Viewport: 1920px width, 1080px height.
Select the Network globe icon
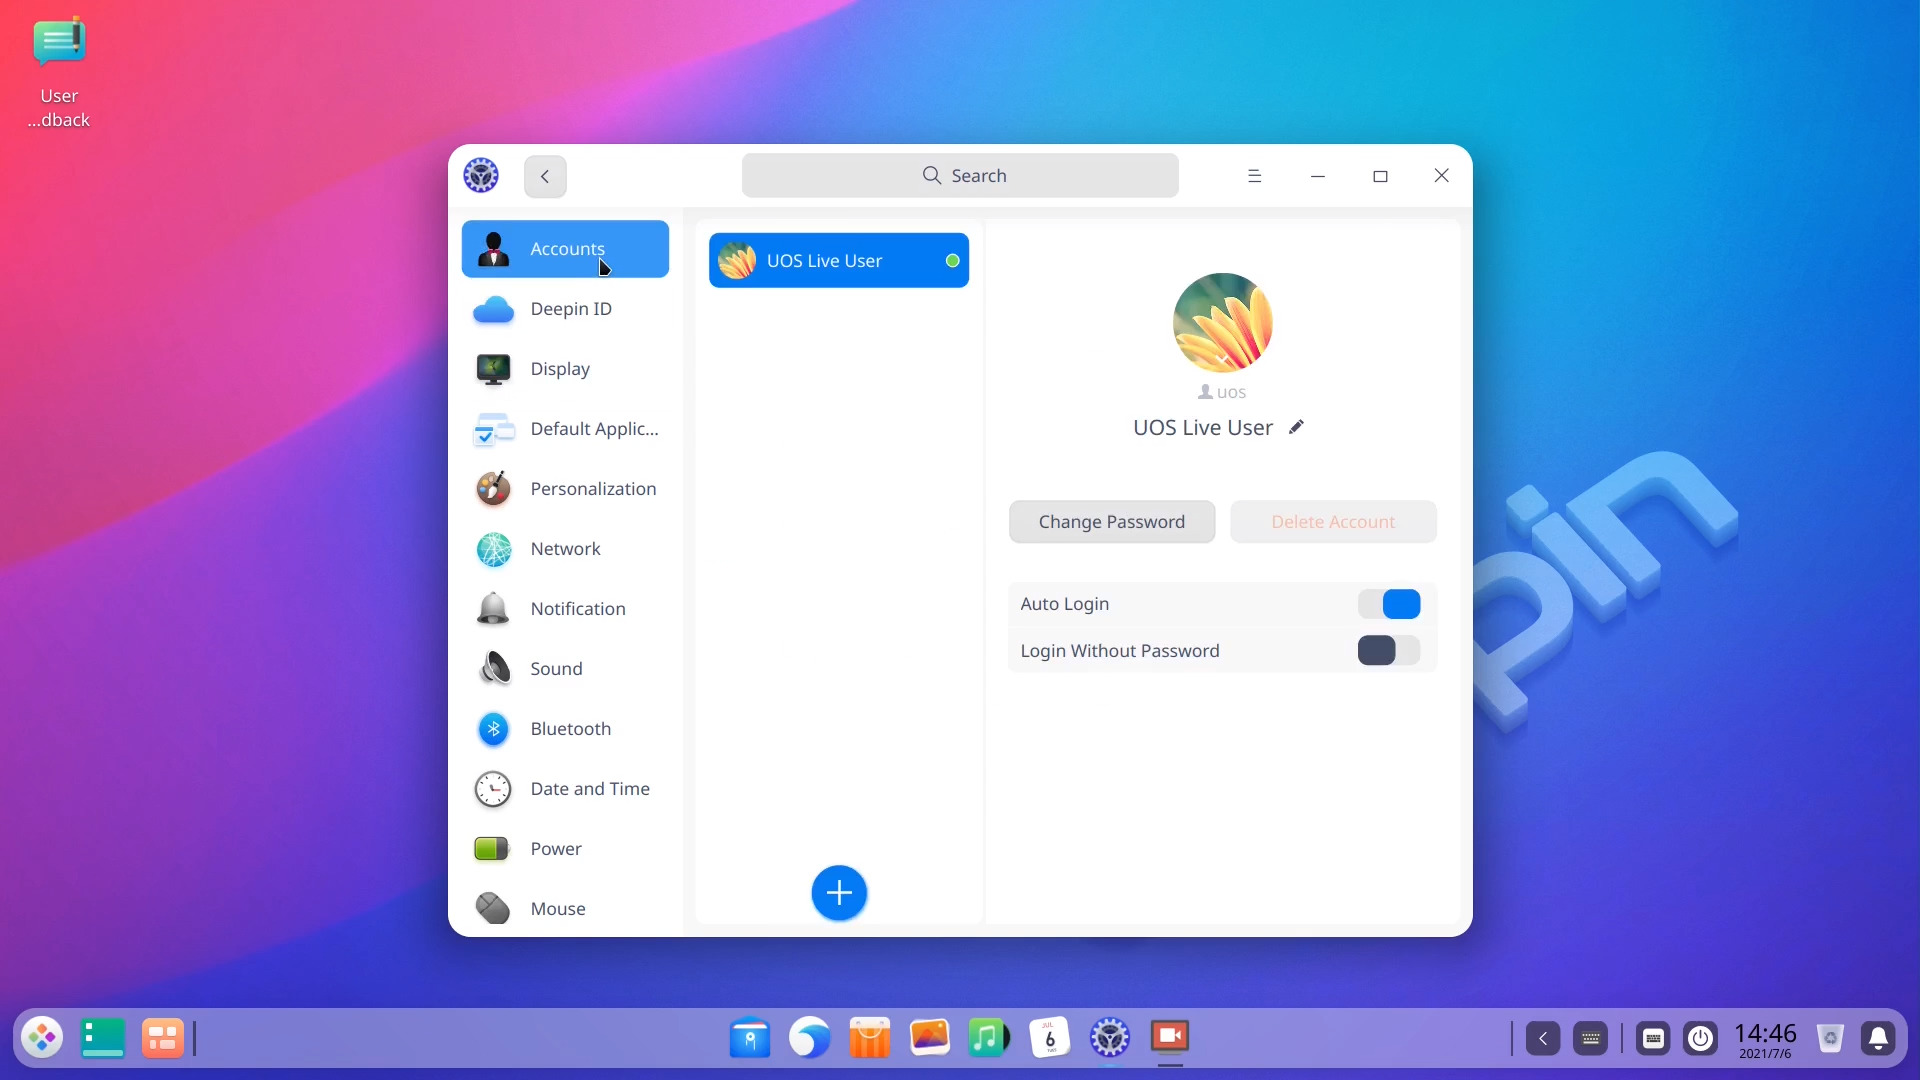[x=493, y=549]
